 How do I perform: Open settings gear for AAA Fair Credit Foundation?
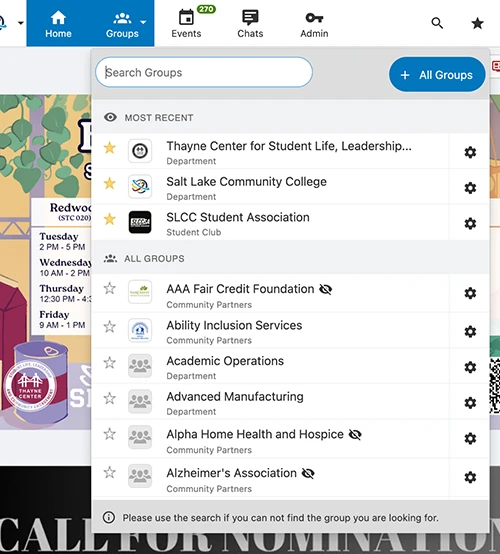pos(470,293)
